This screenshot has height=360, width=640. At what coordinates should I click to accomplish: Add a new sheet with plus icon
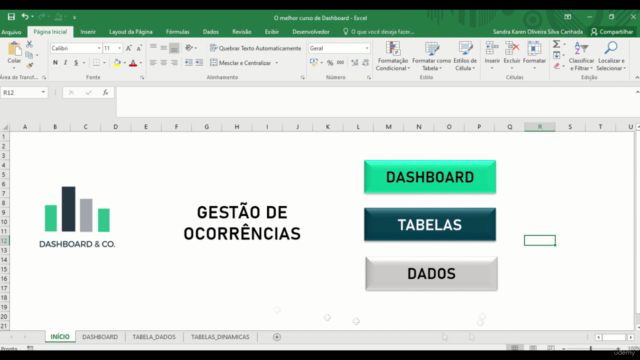coord(277,337)
